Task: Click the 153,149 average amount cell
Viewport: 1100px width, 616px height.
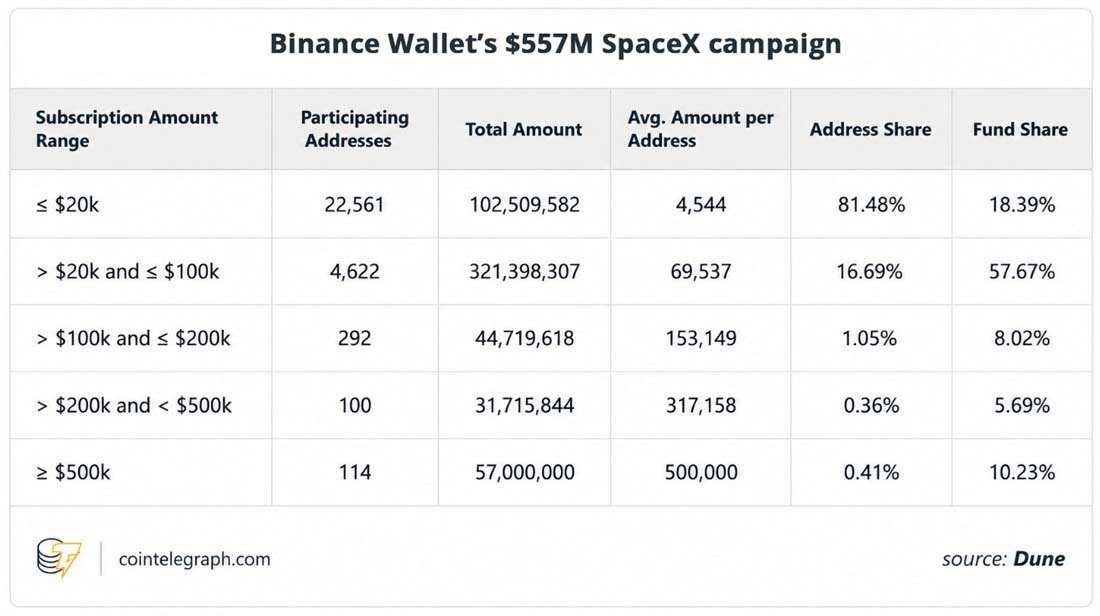Action: 701,338
